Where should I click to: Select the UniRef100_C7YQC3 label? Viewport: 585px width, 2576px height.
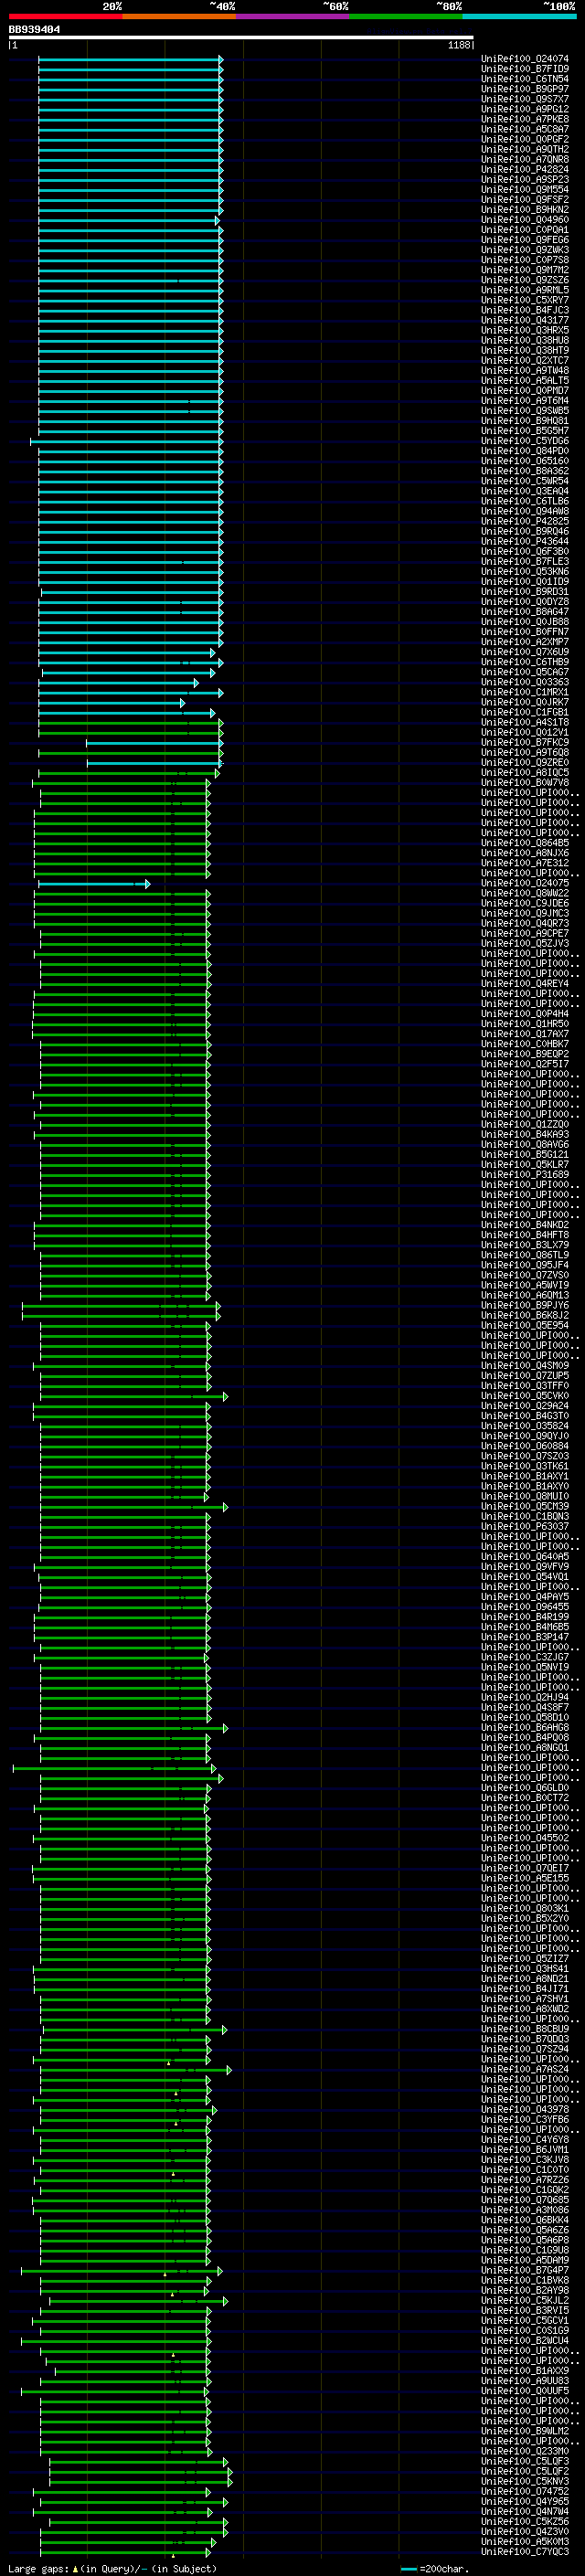525,2551
